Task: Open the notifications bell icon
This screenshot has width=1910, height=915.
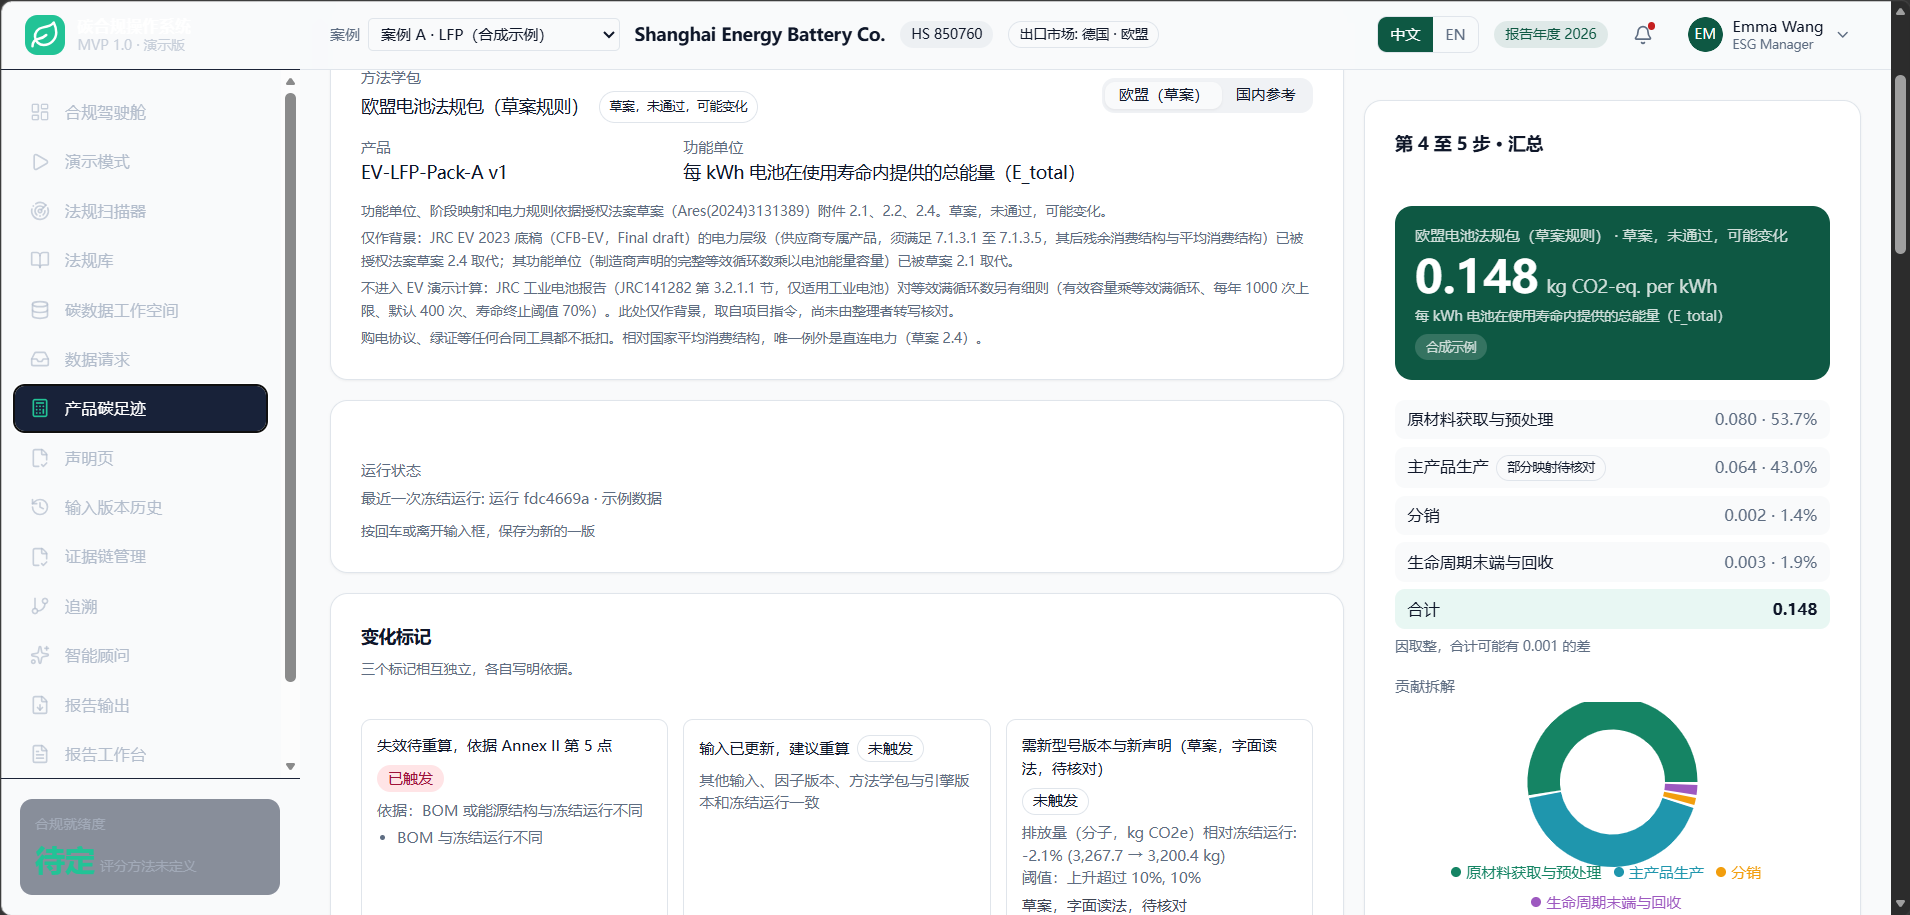Action: [1643, 35]
